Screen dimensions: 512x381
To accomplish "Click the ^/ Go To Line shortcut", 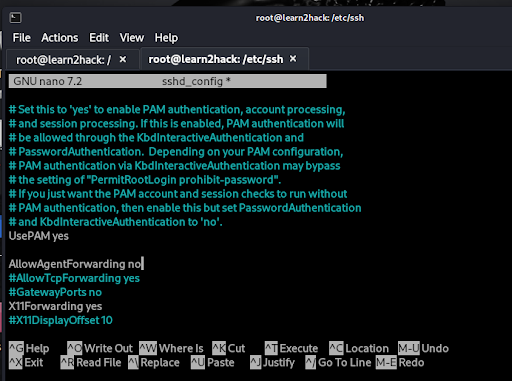I will click(338, 363).
